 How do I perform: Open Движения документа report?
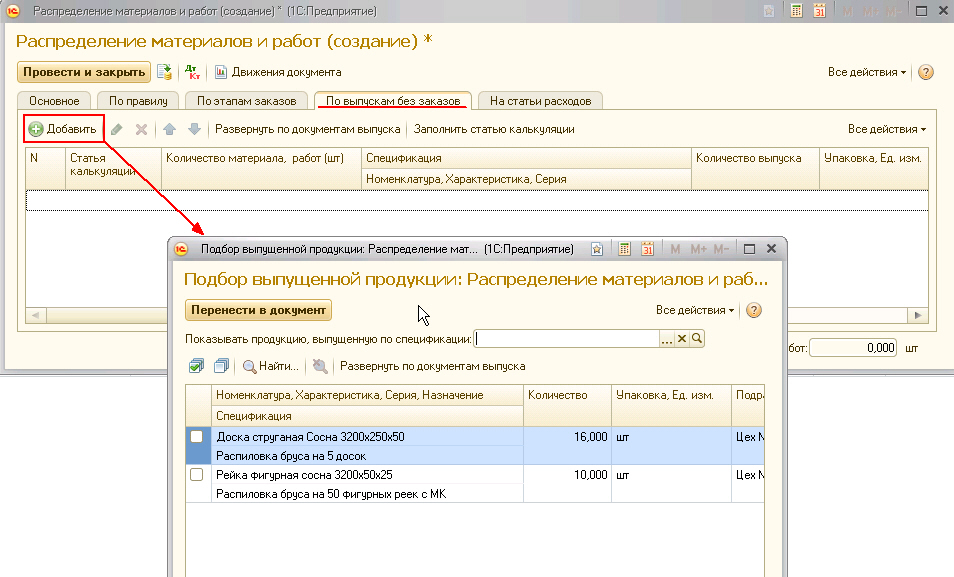(x=278, y=72)
